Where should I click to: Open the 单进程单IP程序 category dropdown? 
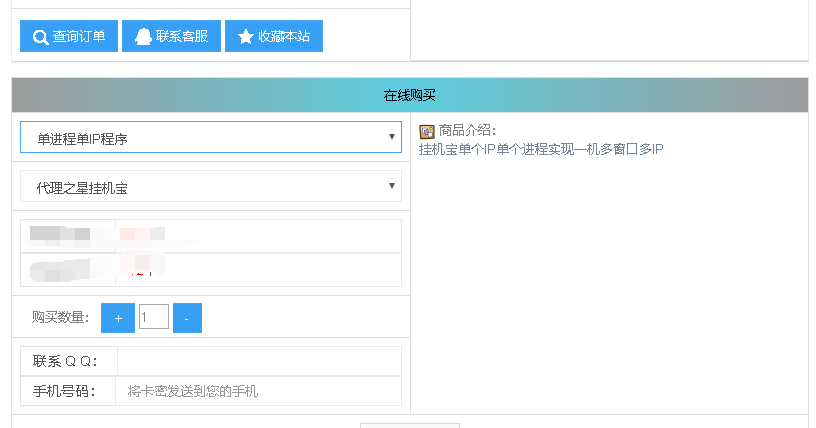pyautogui.click(x=210, y=138)
